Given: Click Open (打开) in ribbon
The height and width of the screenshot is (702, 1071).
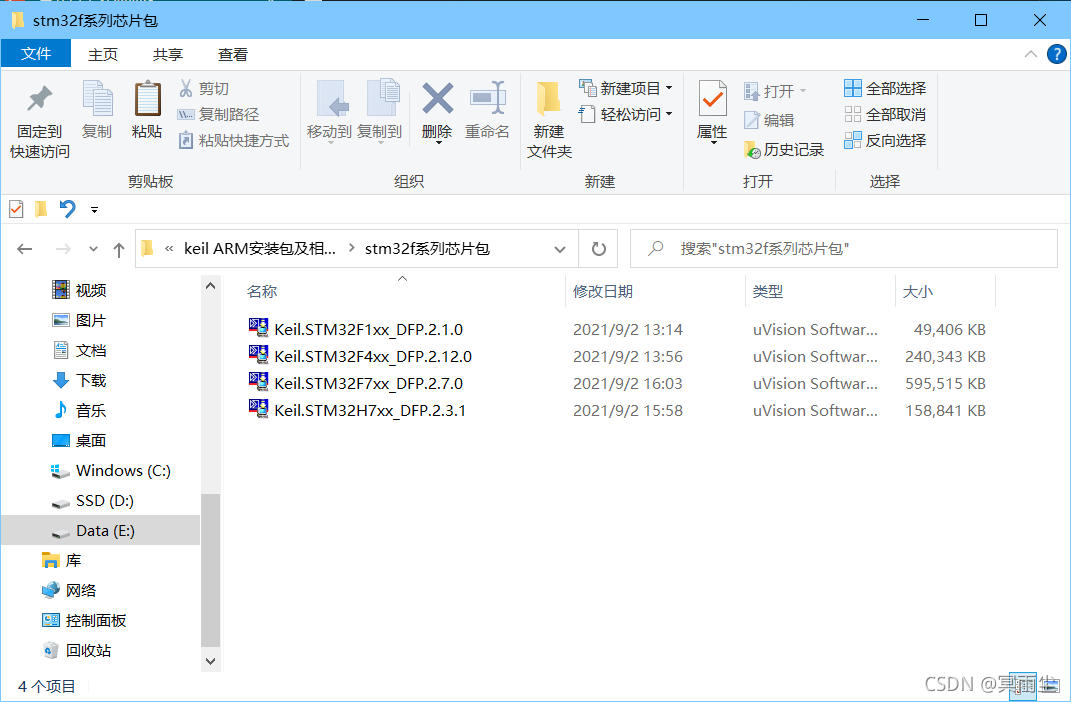Looking at the screenshot, I should [x=775, y=91].
